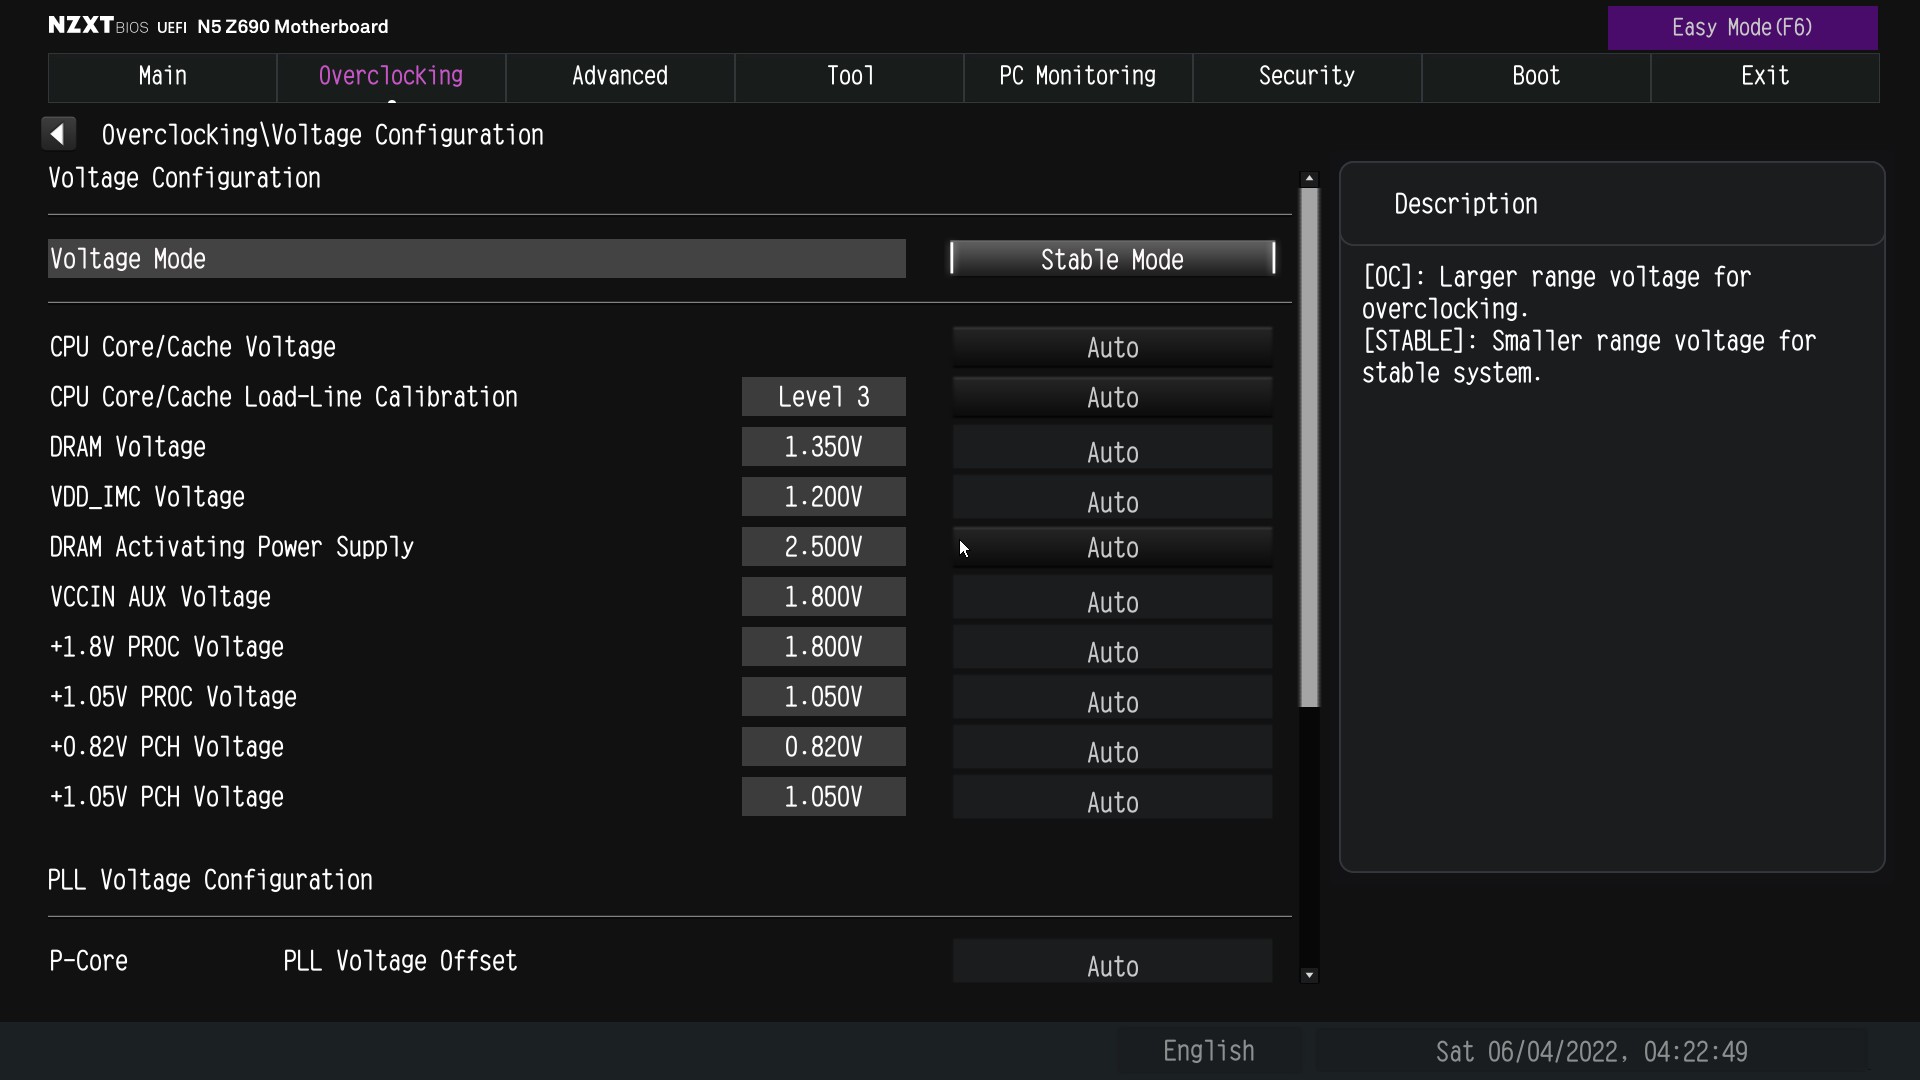Click the vertical scrollbar thumb

1309,448
